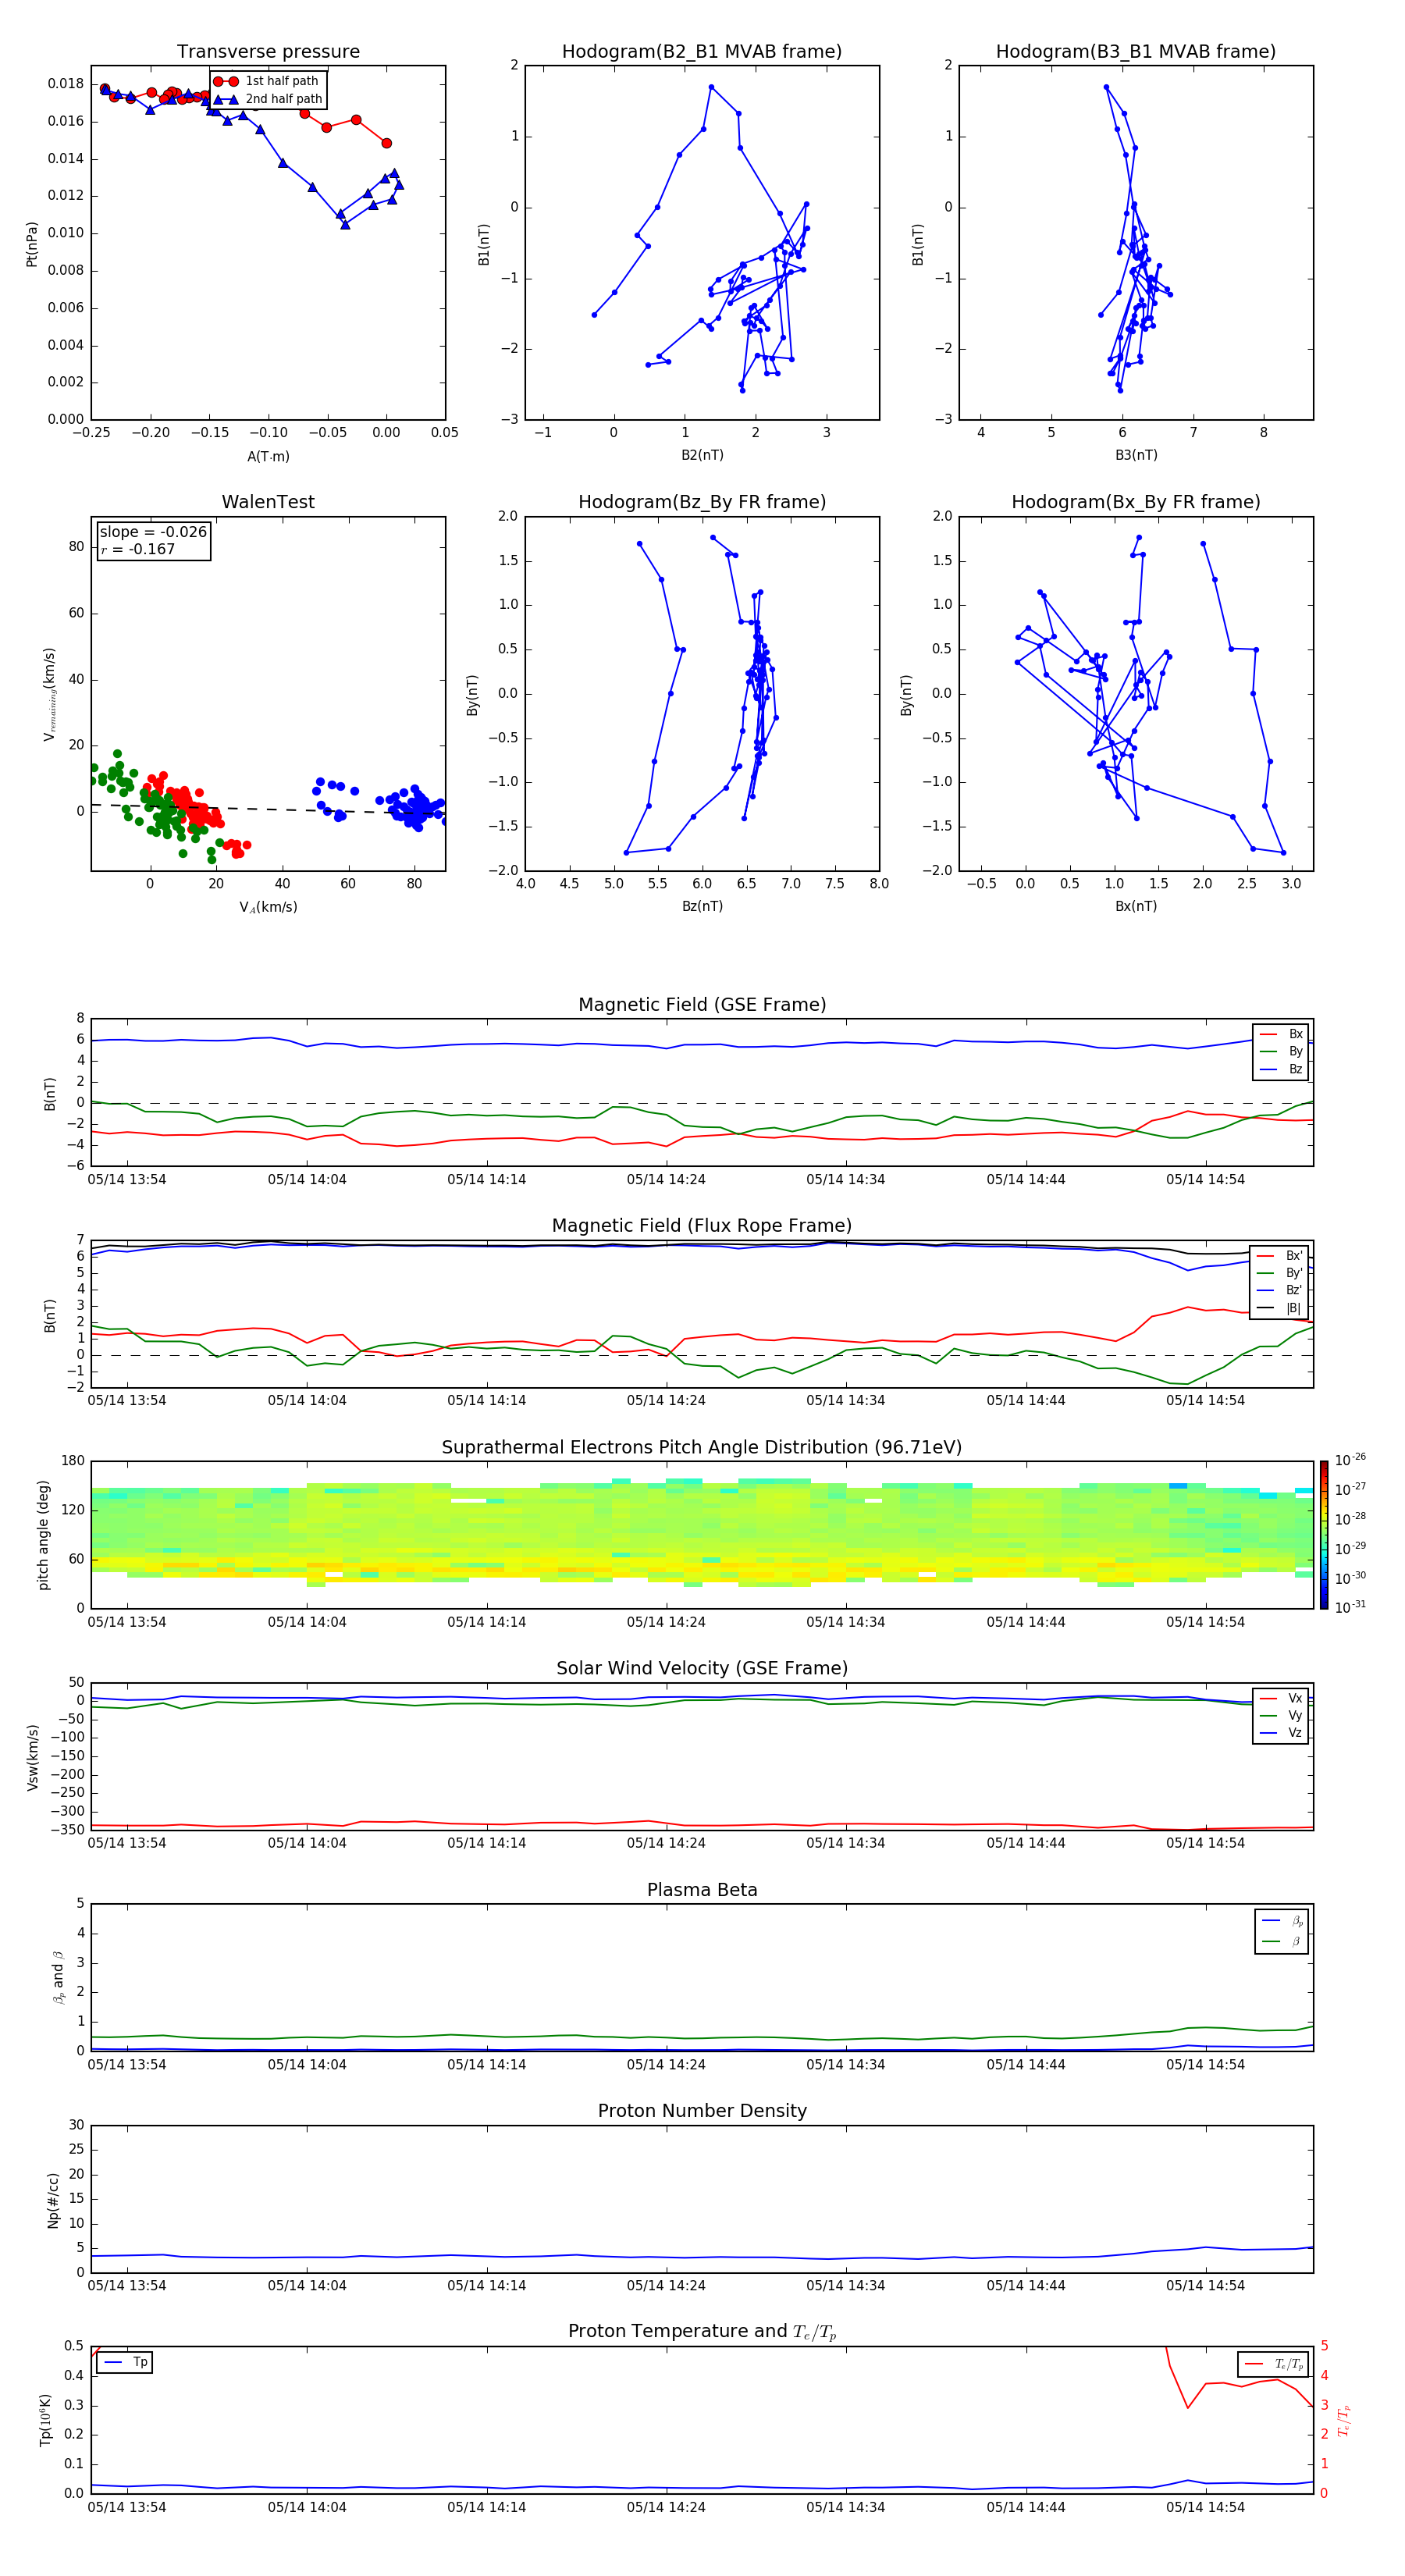Click the "0.018" tick on Pt(nPa) axis

[66, 84]
